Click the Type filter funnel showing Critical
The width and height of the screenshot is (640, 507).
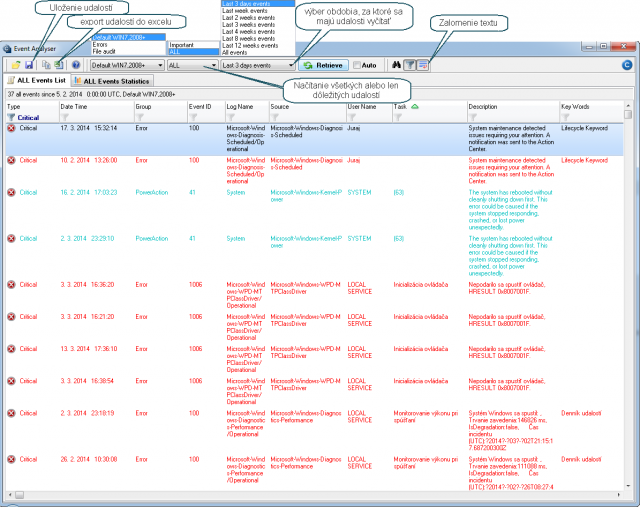11,118
